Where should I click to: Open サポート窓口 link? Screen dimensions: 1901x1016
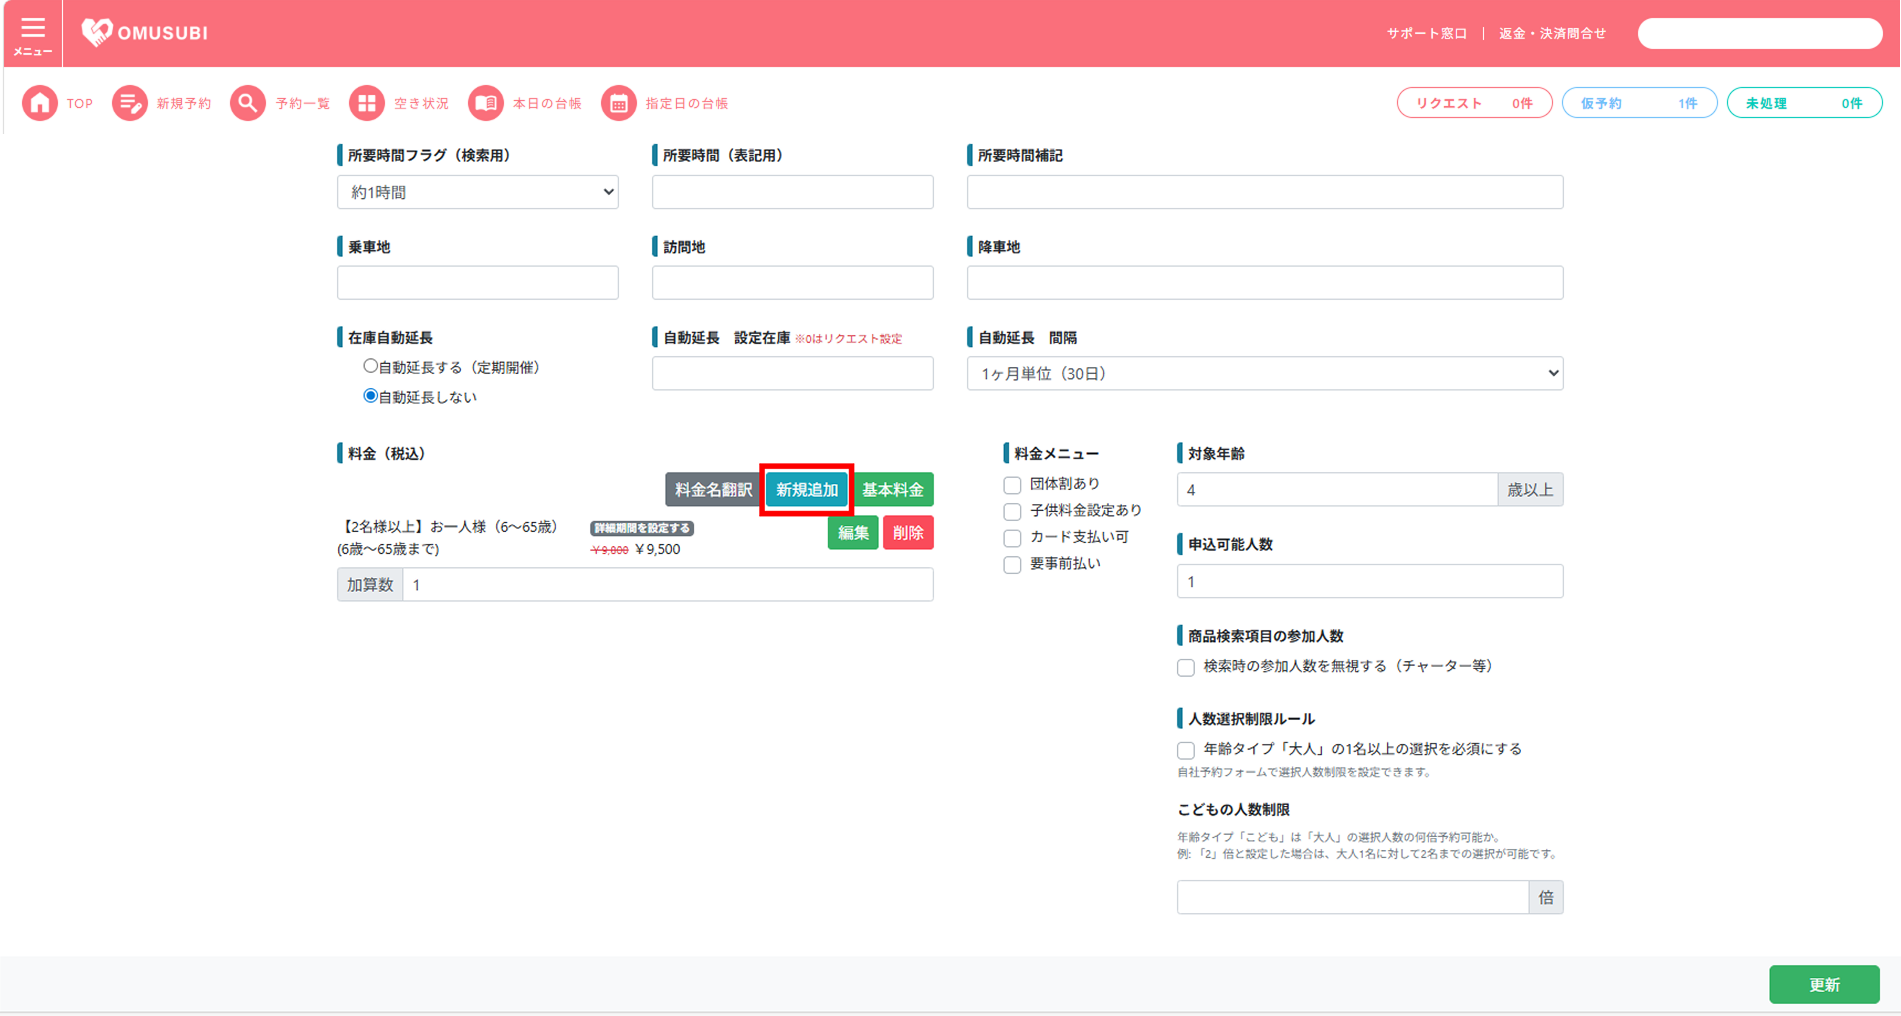[x=1426, y=33]
